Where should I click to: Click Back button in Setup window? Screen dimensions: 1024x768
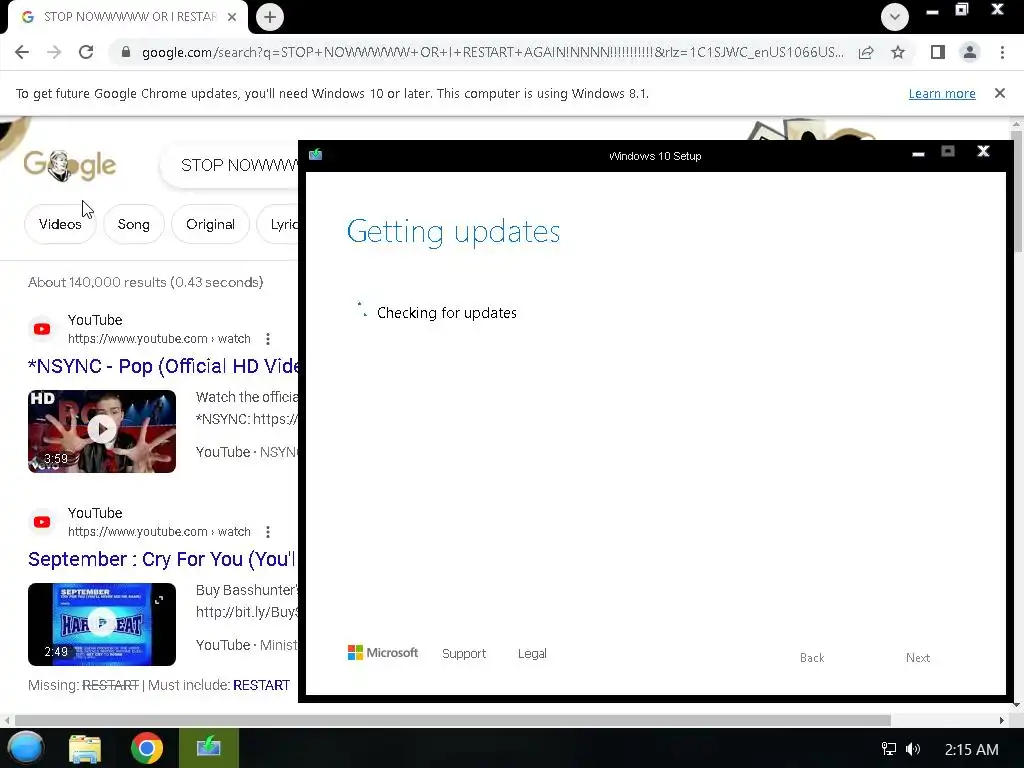[812, 658]
